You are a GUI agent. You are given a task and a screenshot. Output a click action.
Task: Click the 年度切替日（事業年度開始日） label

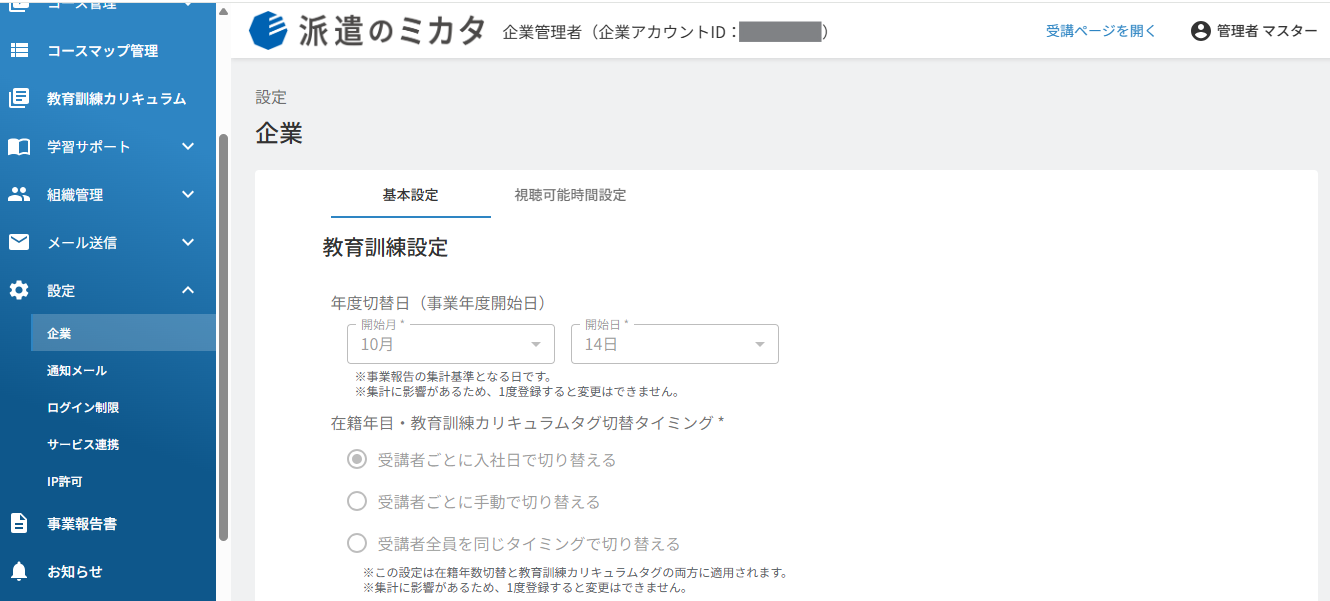point(438,303)
